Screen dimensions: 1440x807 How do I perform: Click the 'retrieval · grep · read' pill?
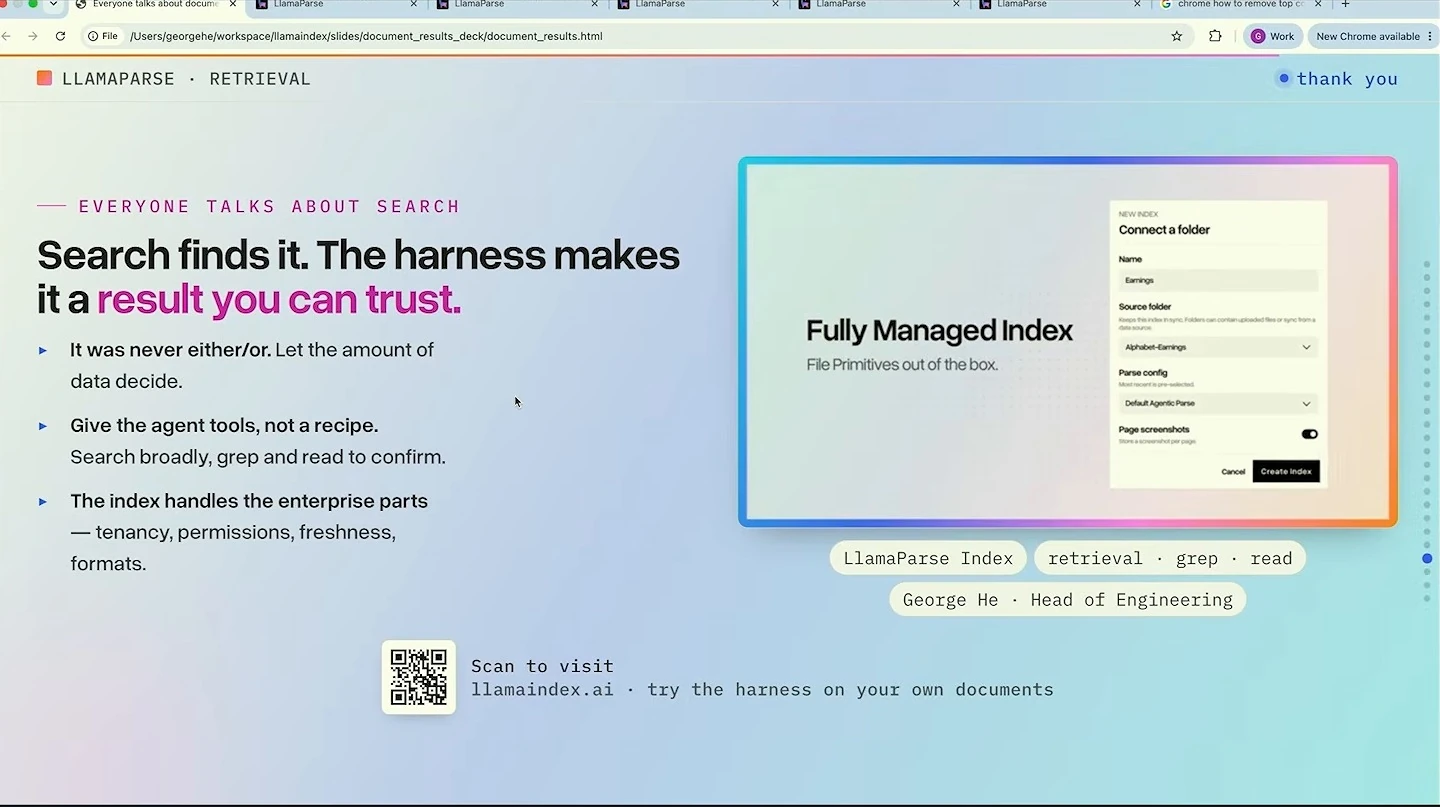(x=1170, y=558)
